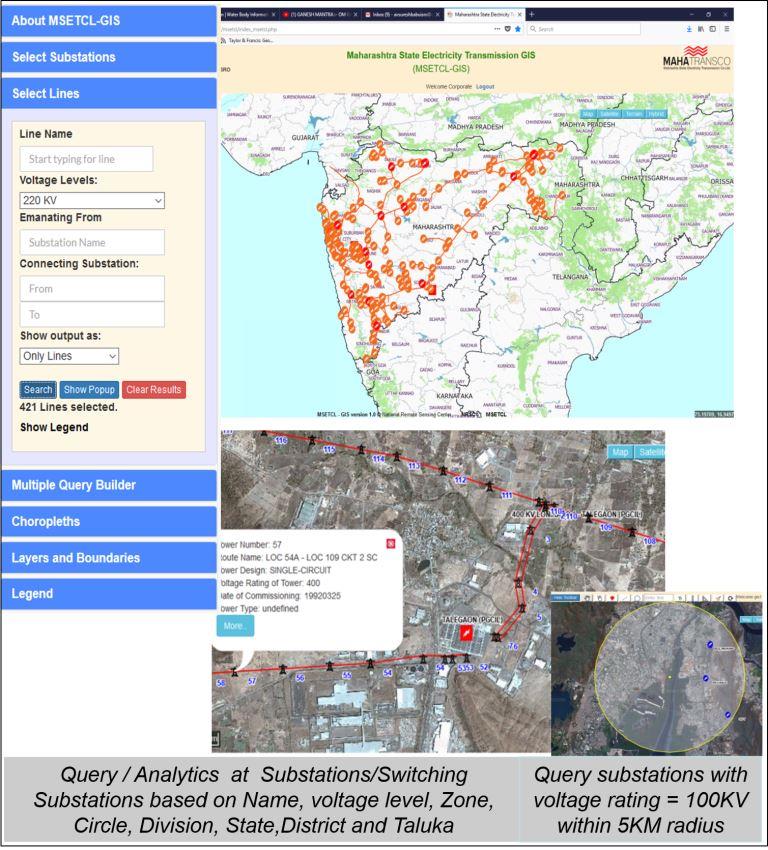Expand the About MSETCL-GIS panel

(109, 21)
